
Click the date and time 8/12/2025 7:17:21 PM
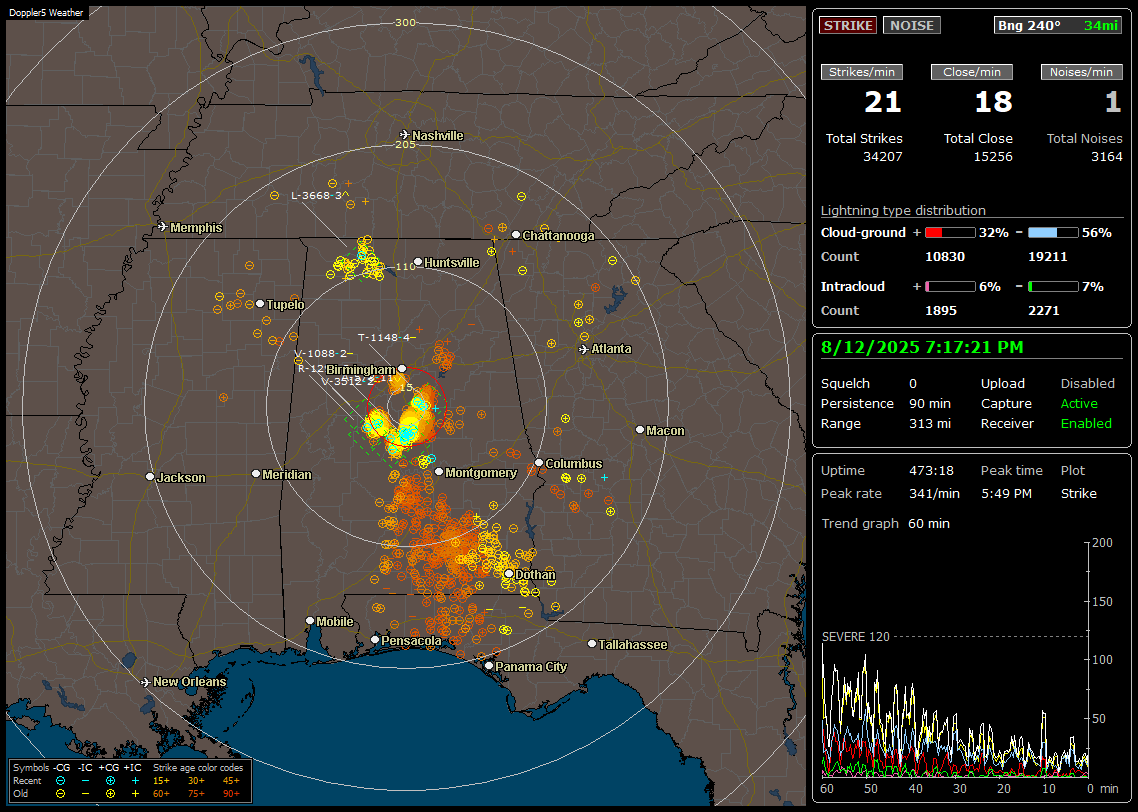tap(922, 347)
